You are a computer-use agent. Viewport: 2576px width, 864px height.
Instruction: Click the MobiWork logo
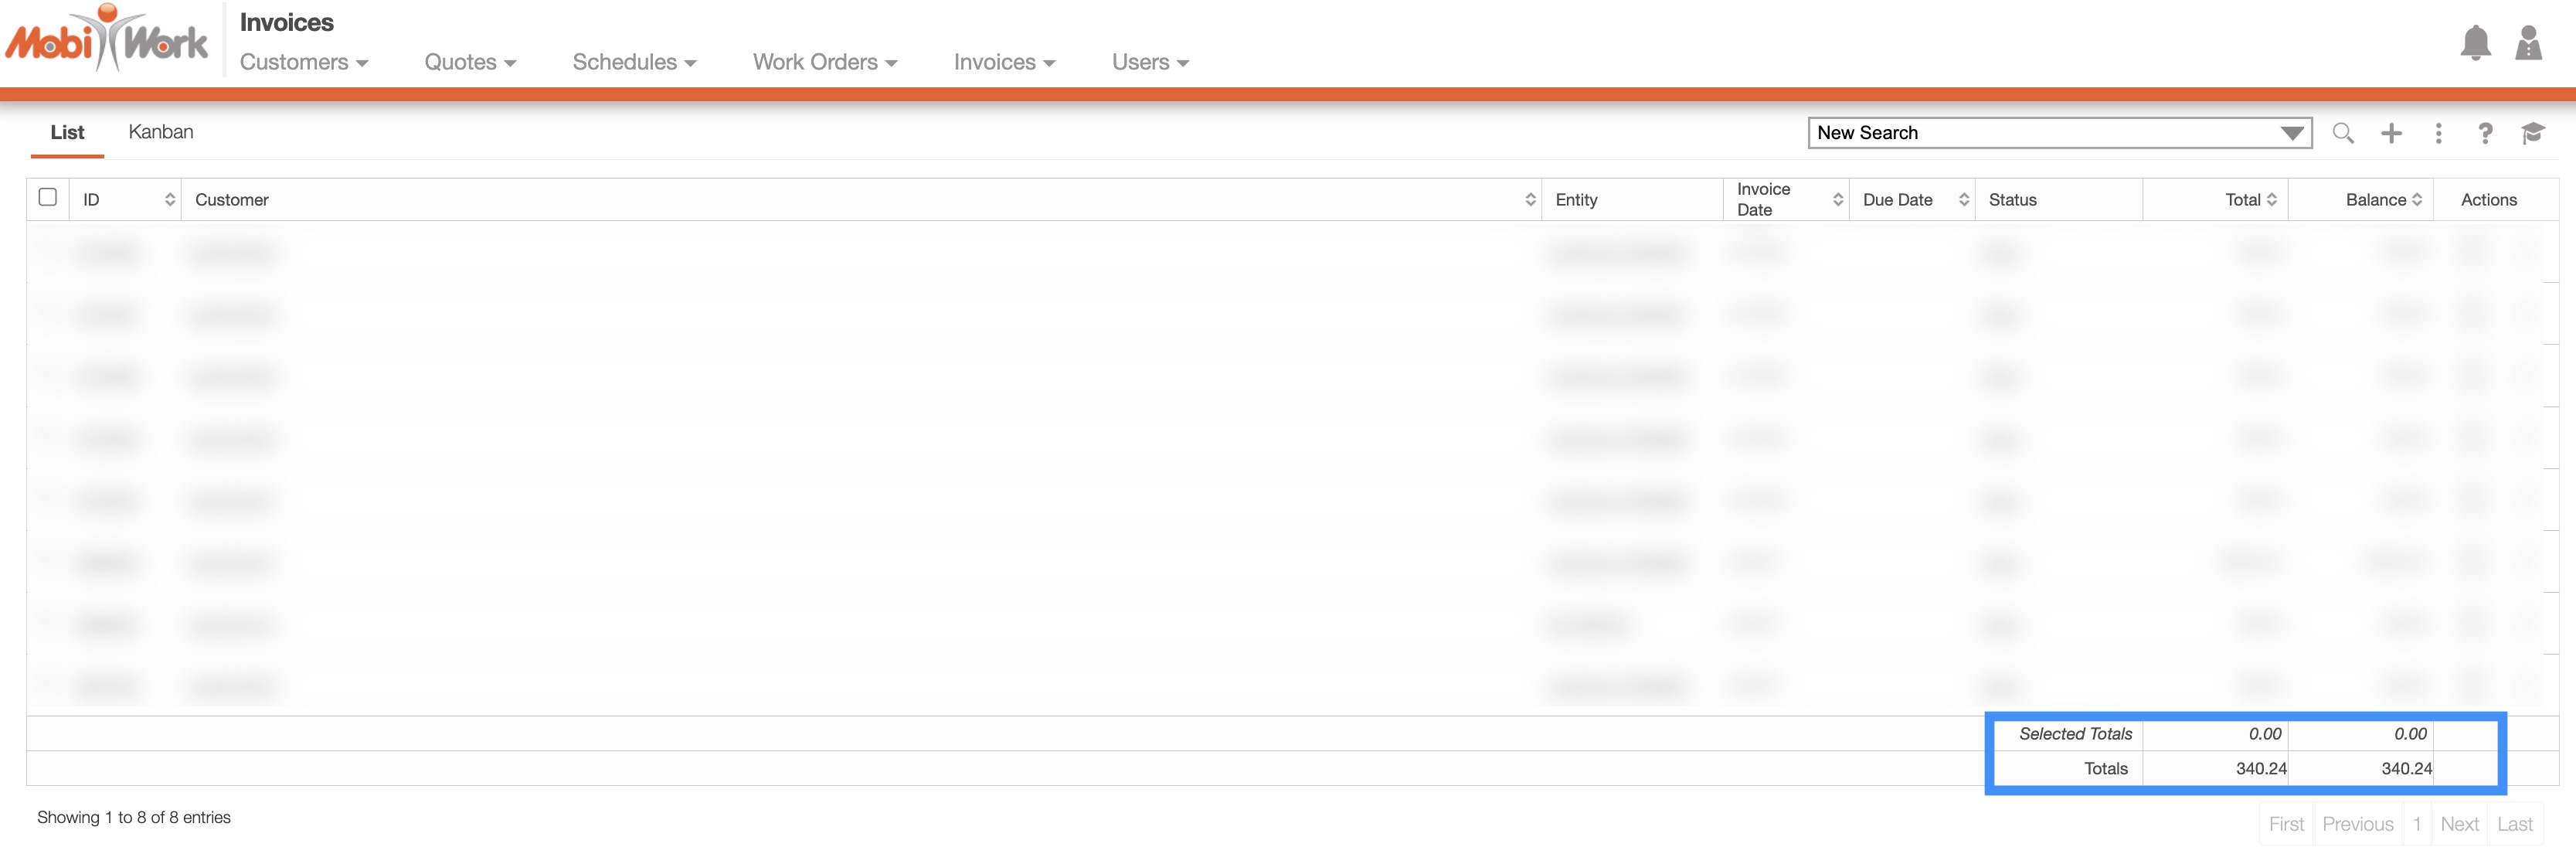coord(107,40)
